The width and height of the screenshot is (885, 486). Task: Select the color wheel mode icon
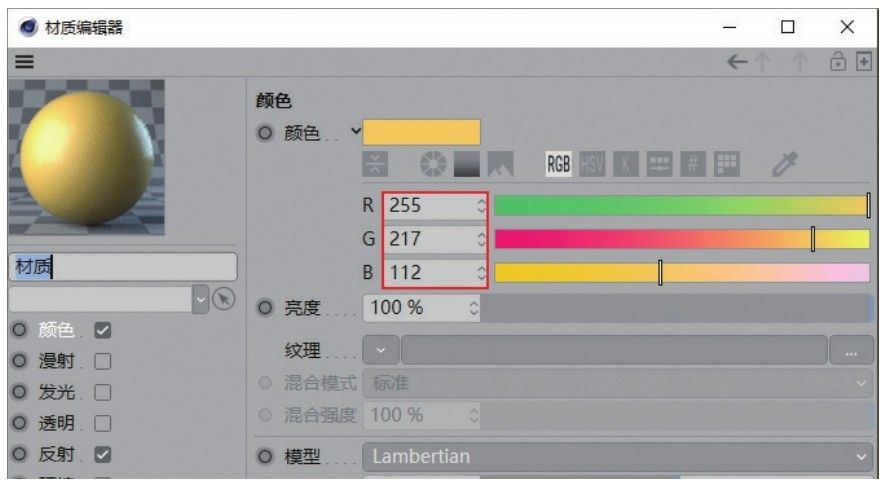pyautogui.click(x=433, y=164)
